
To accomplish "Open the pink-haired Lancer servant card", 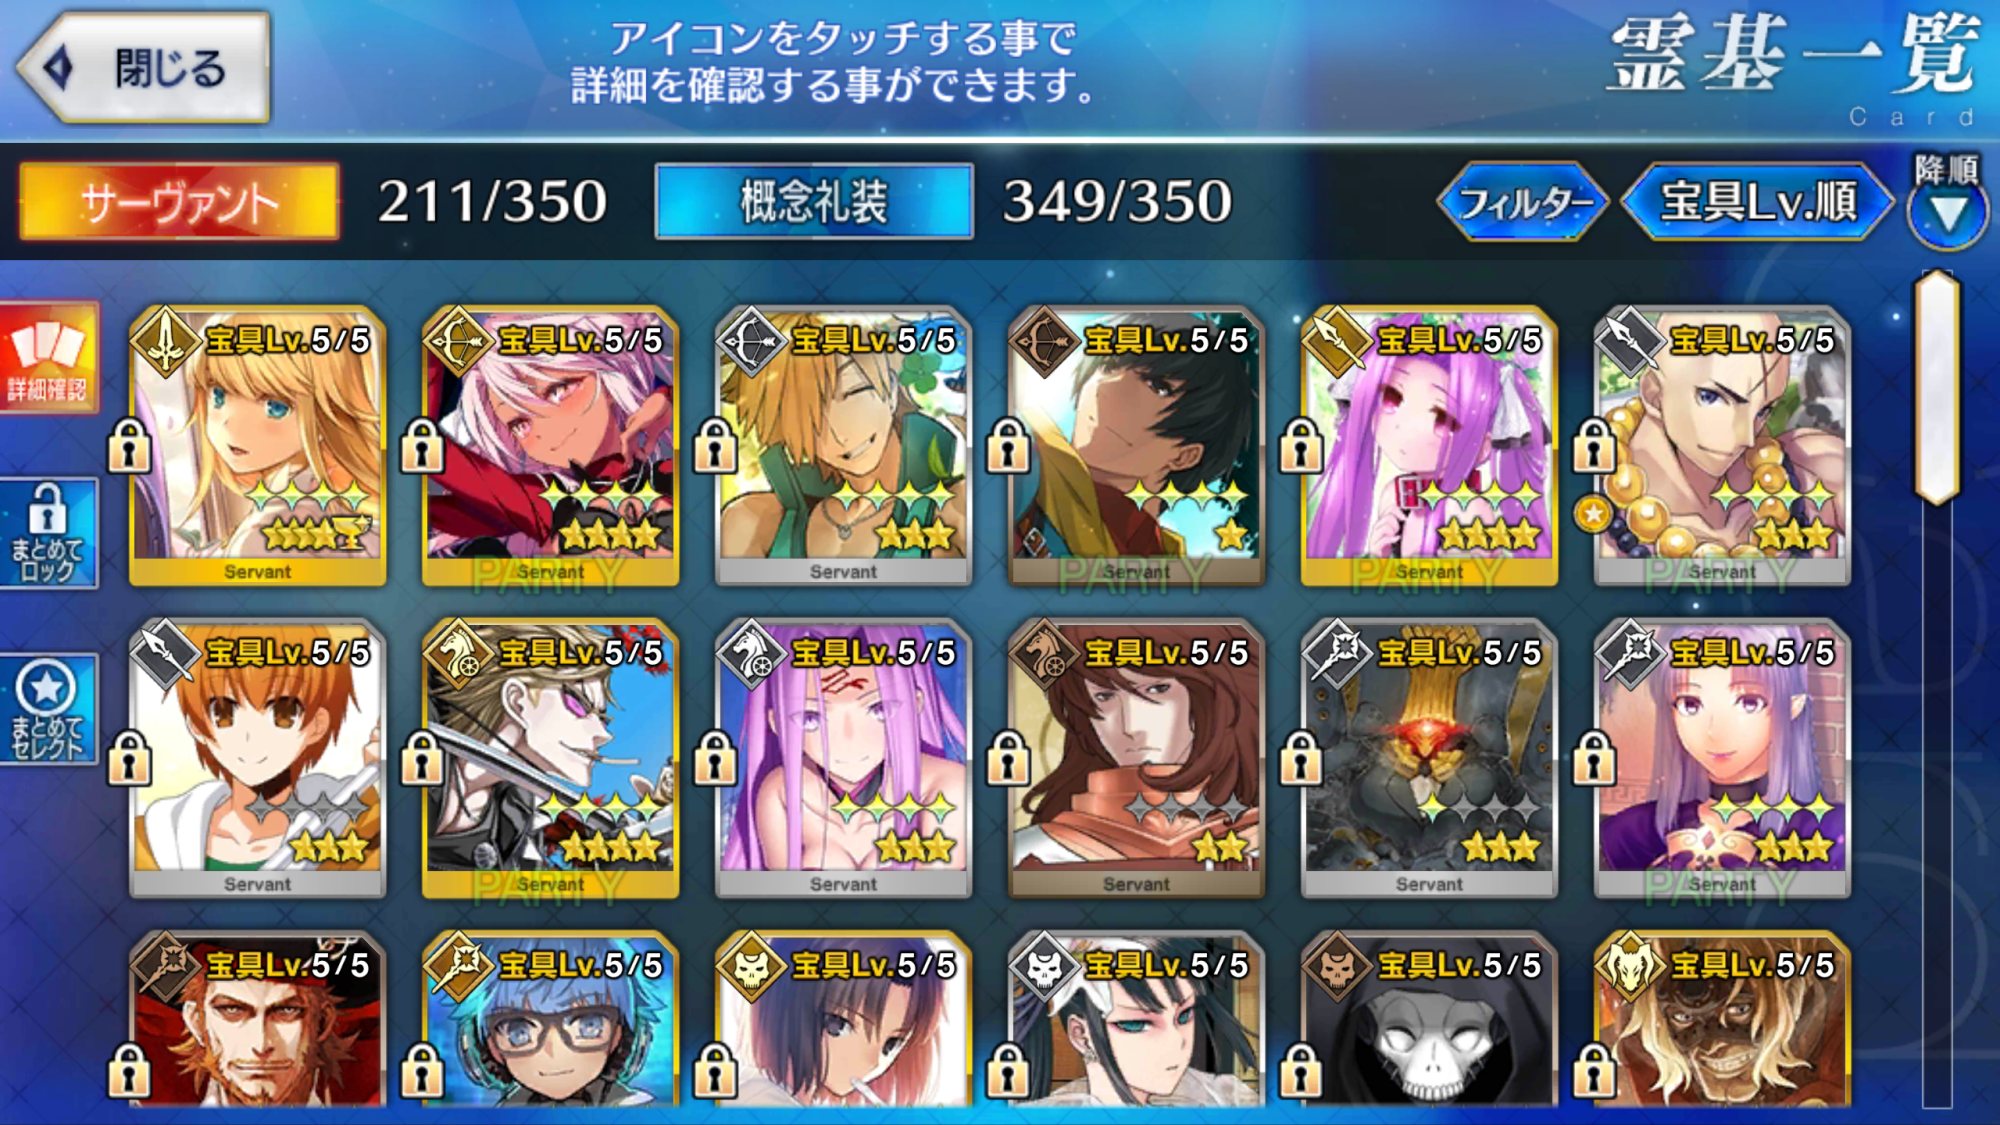I will tap(1429, 446).
